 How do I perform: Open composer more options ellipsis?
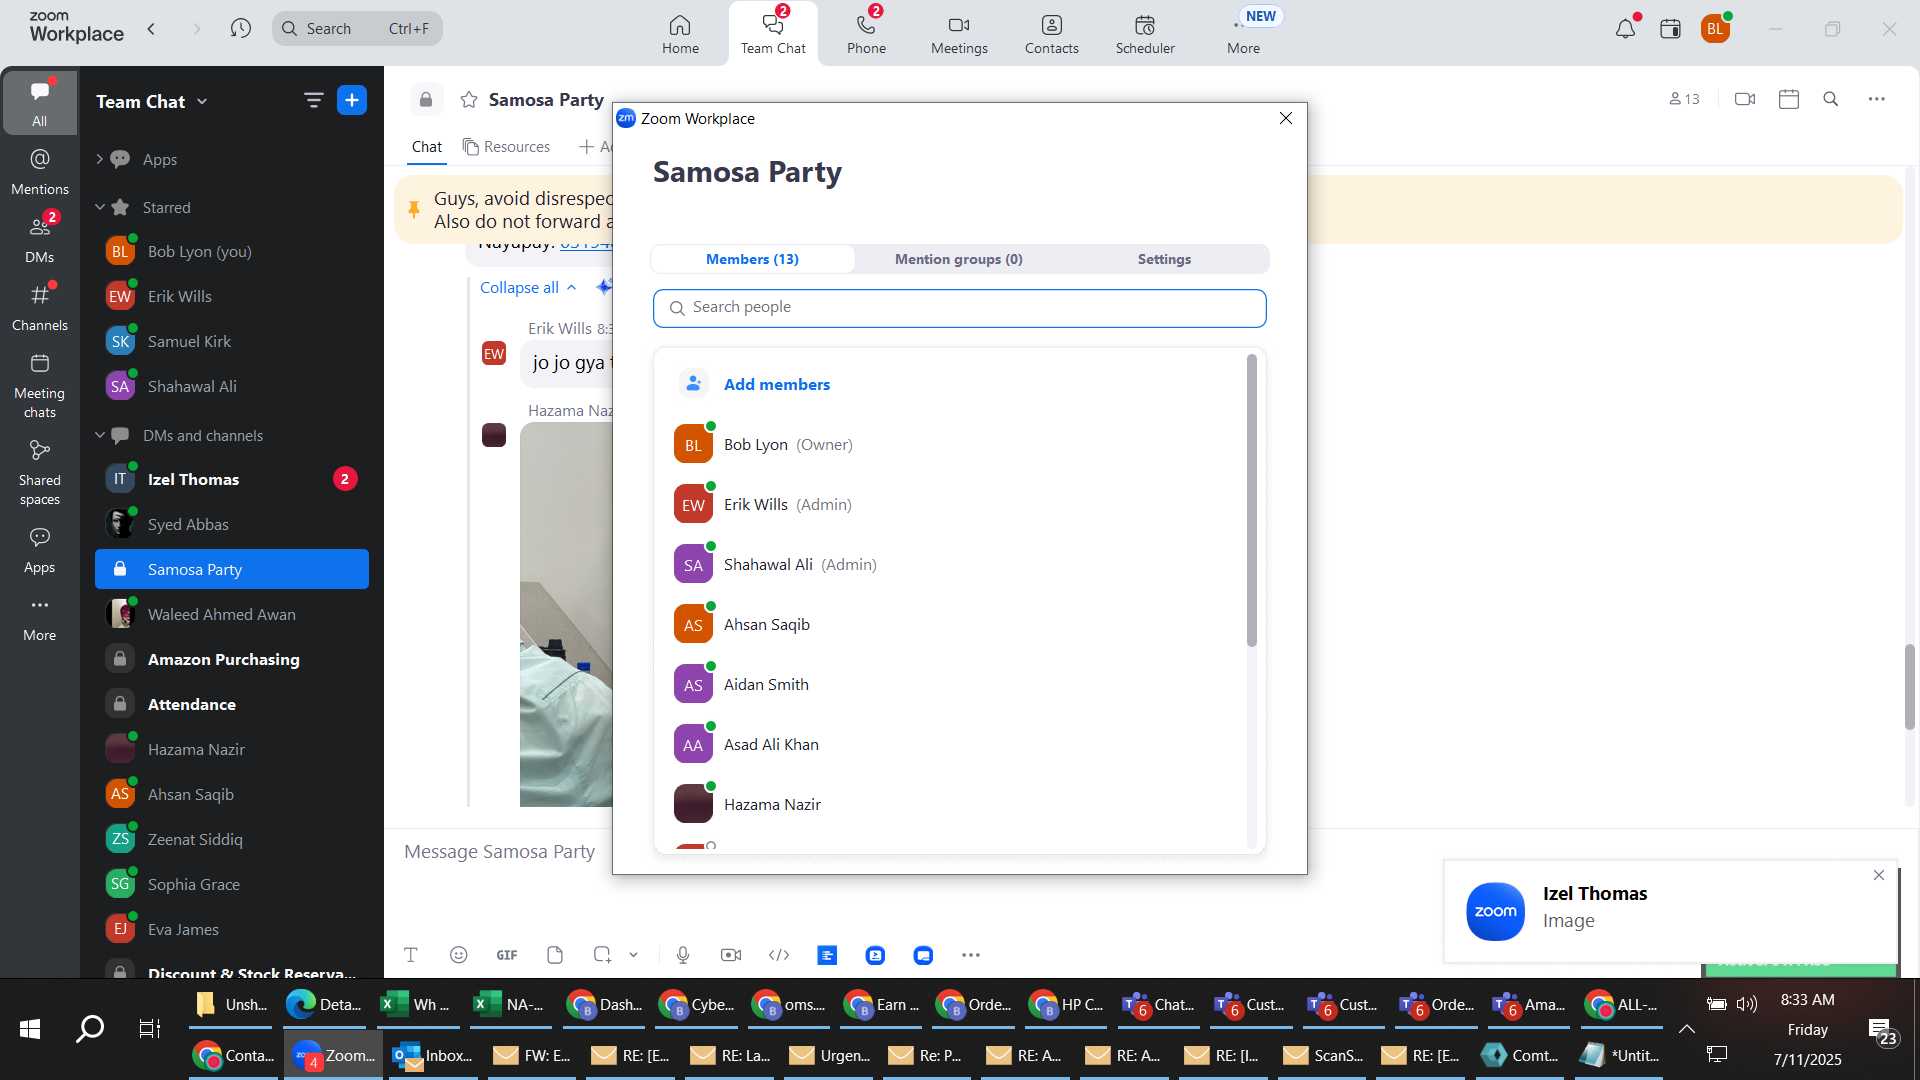point(971,955)
